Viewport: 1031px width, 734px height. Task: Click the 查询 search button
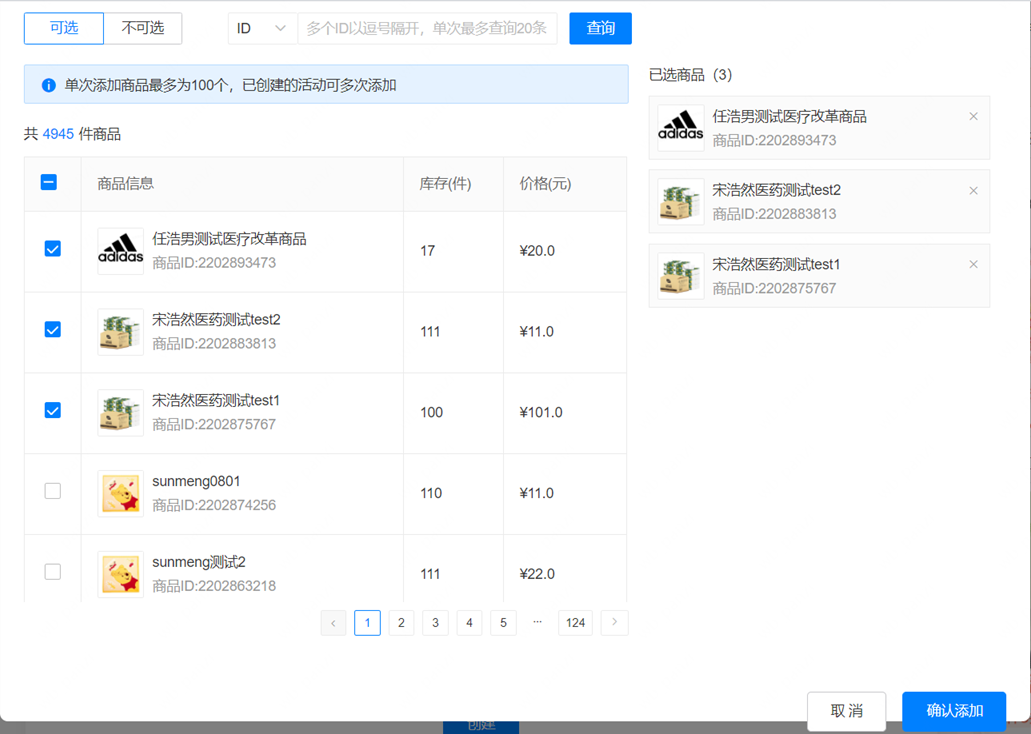[600, 28]
